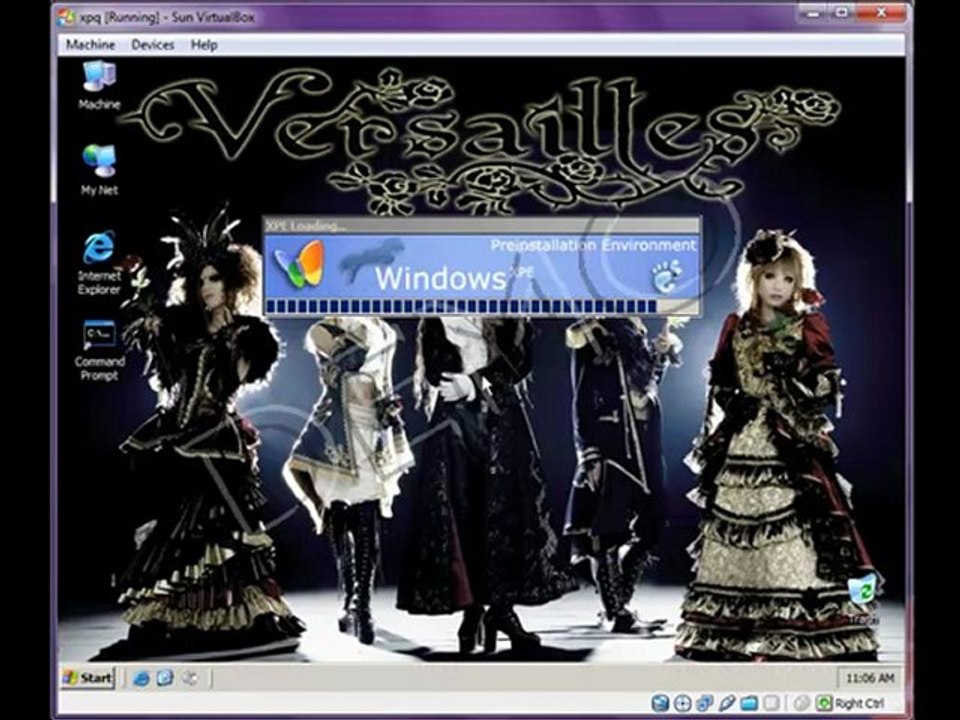Click the USB devices status icon
This screenshot has width=960, height=720.
[727, 703]
